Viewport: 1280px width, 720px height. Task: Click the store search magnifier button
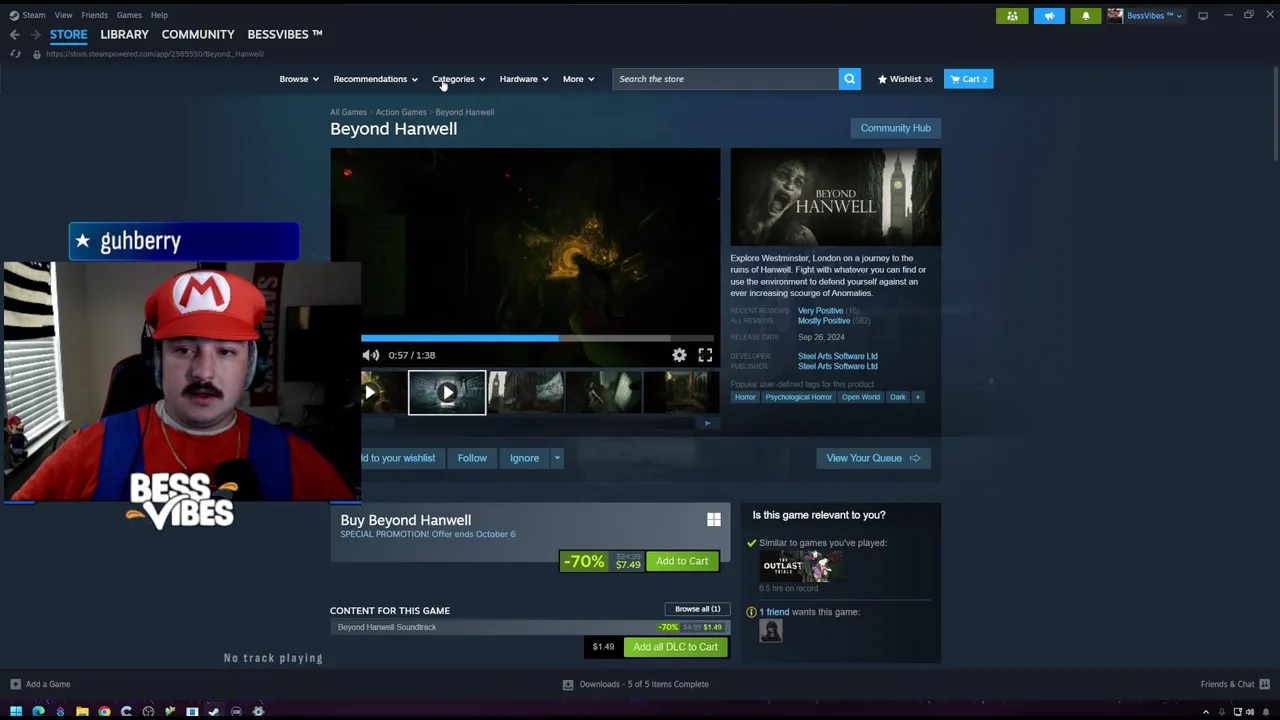click(849, 79)
